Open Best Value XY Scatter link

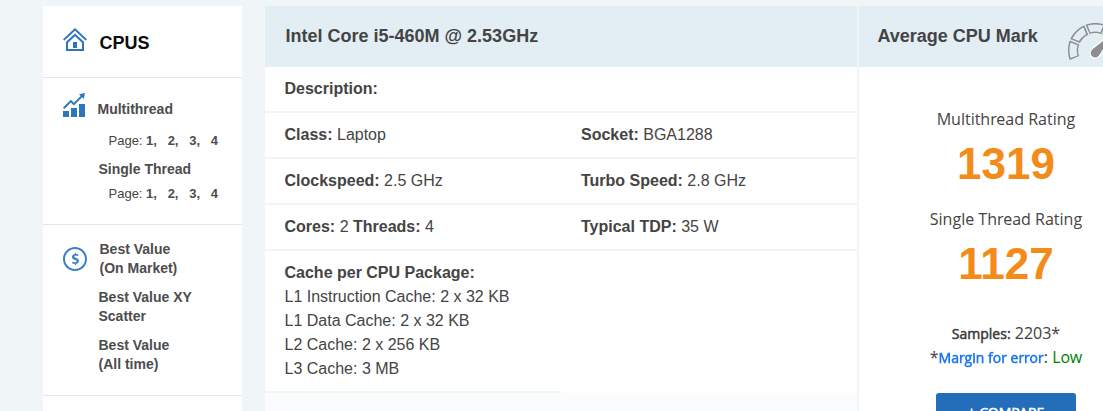pos(144,306)
